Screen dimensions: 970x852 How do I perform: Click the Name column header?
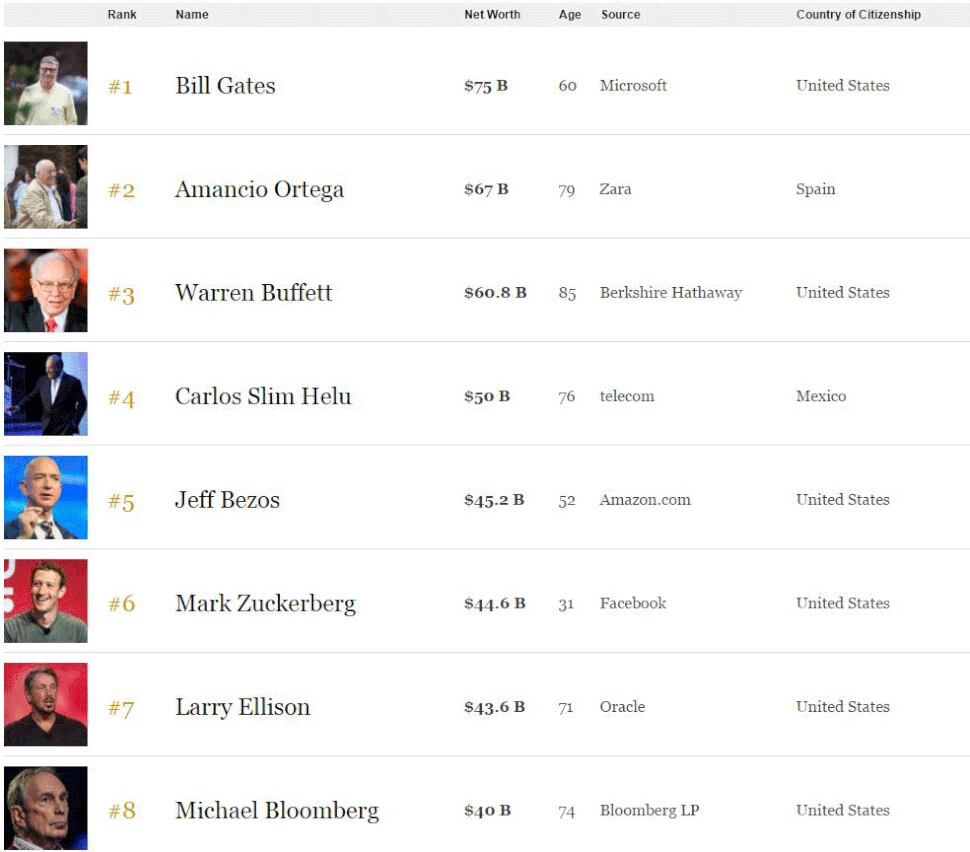[192, 14]
